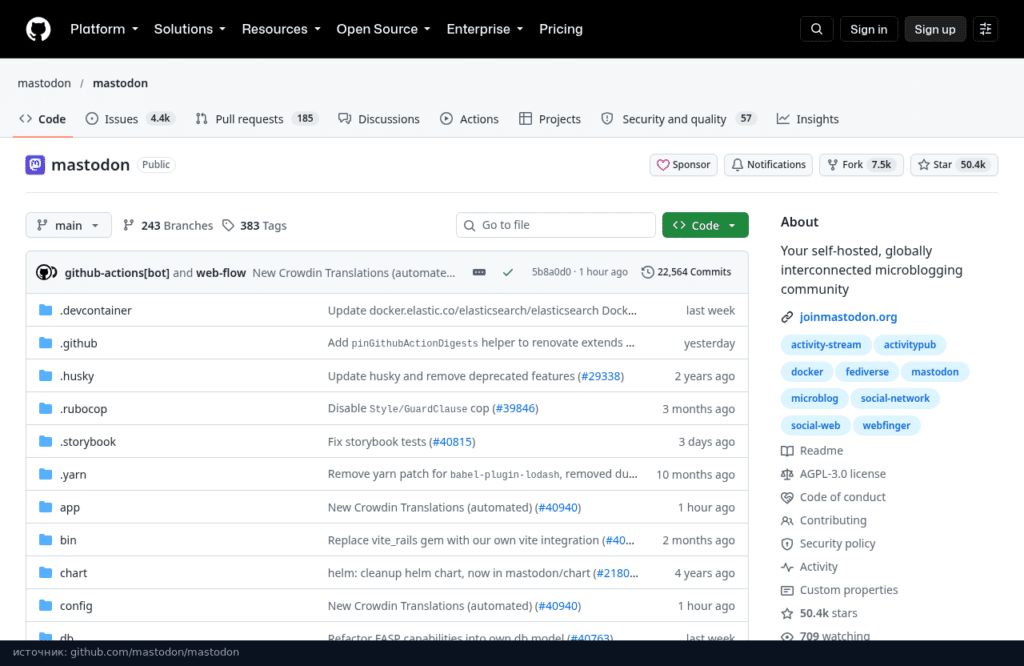The width and height of the screenshot is (1024, 666).
Task: Click the Sign up button
Action: click(935, 29)
